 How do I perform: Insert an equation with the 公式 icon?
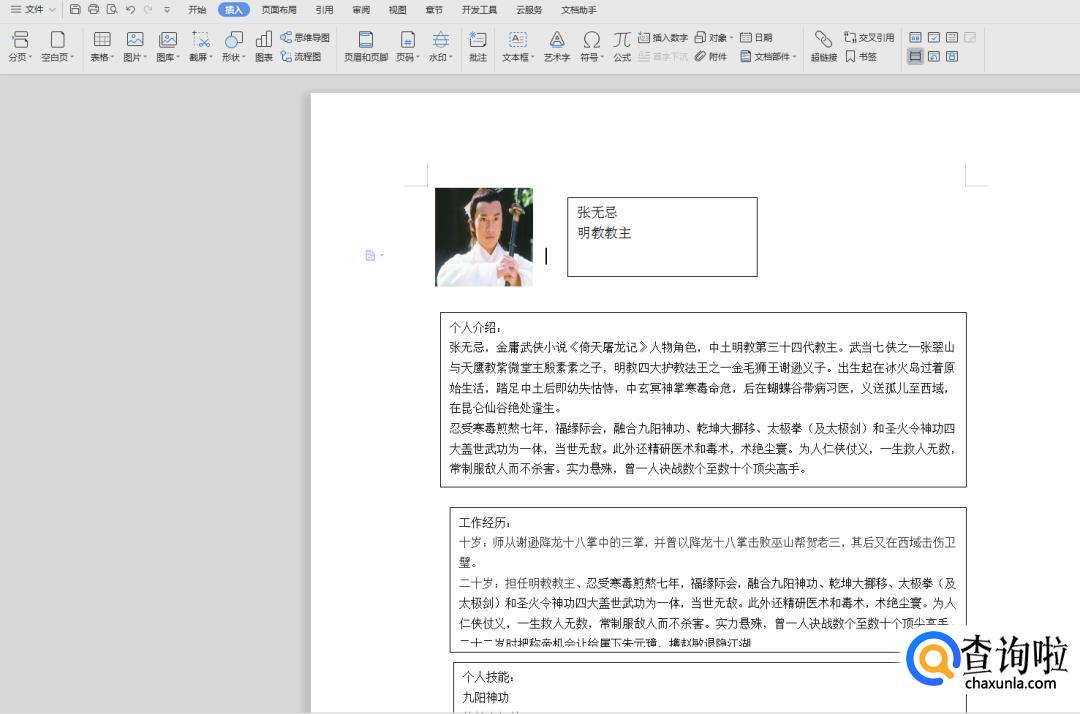tap(622, 45)
